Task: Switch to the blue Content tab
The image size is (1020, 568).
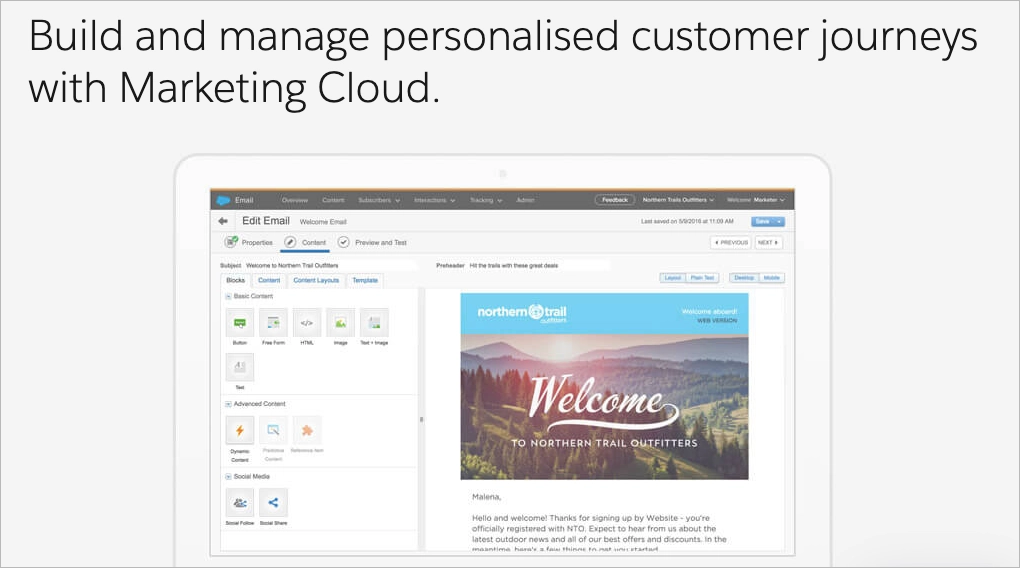Action: point(269,280)
